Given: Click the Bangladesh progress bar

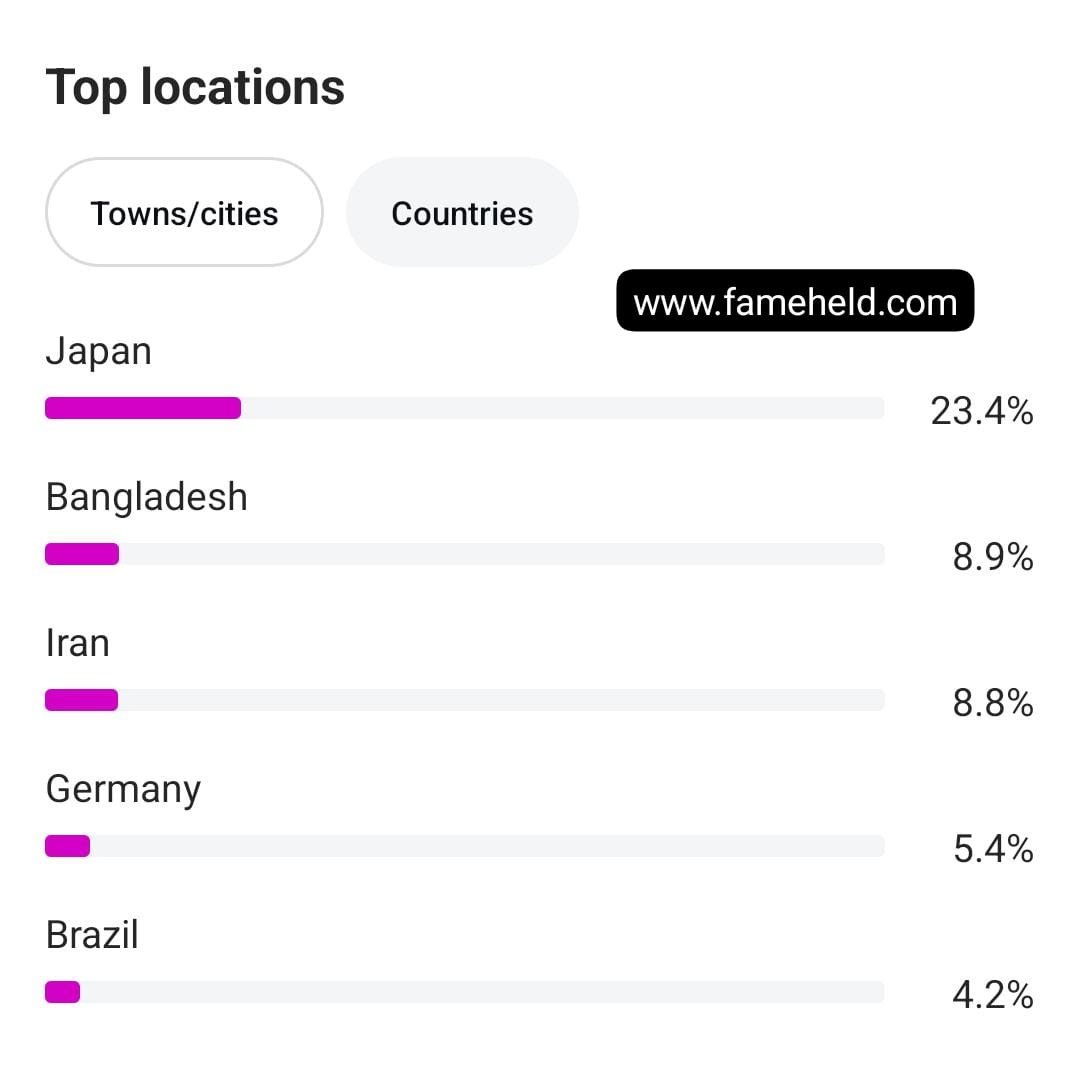Looking at the screenshot, I should pos(465,554).
